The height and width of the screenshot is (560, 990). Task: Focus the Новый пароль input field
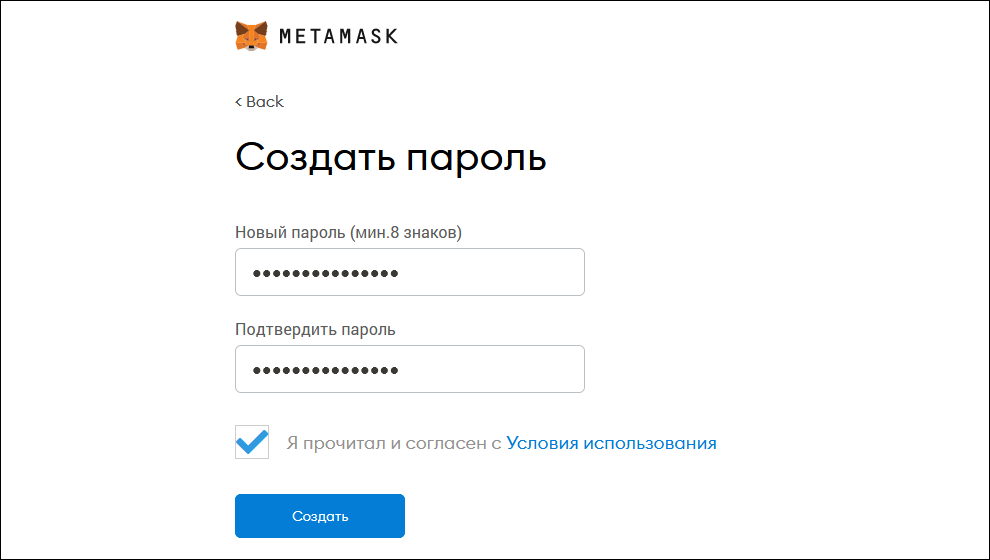[x=410, y=272]
